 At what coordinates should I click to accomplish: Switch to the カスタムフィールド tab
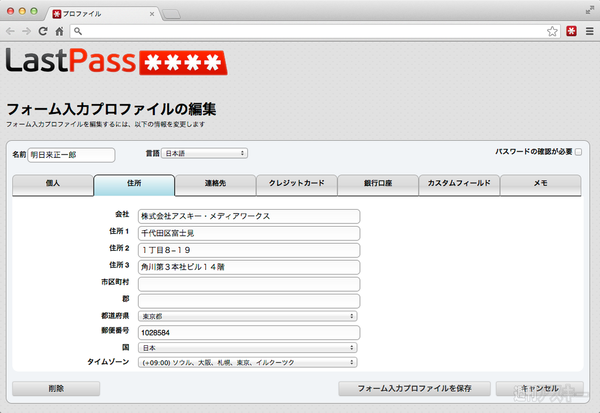click(459, 185)
